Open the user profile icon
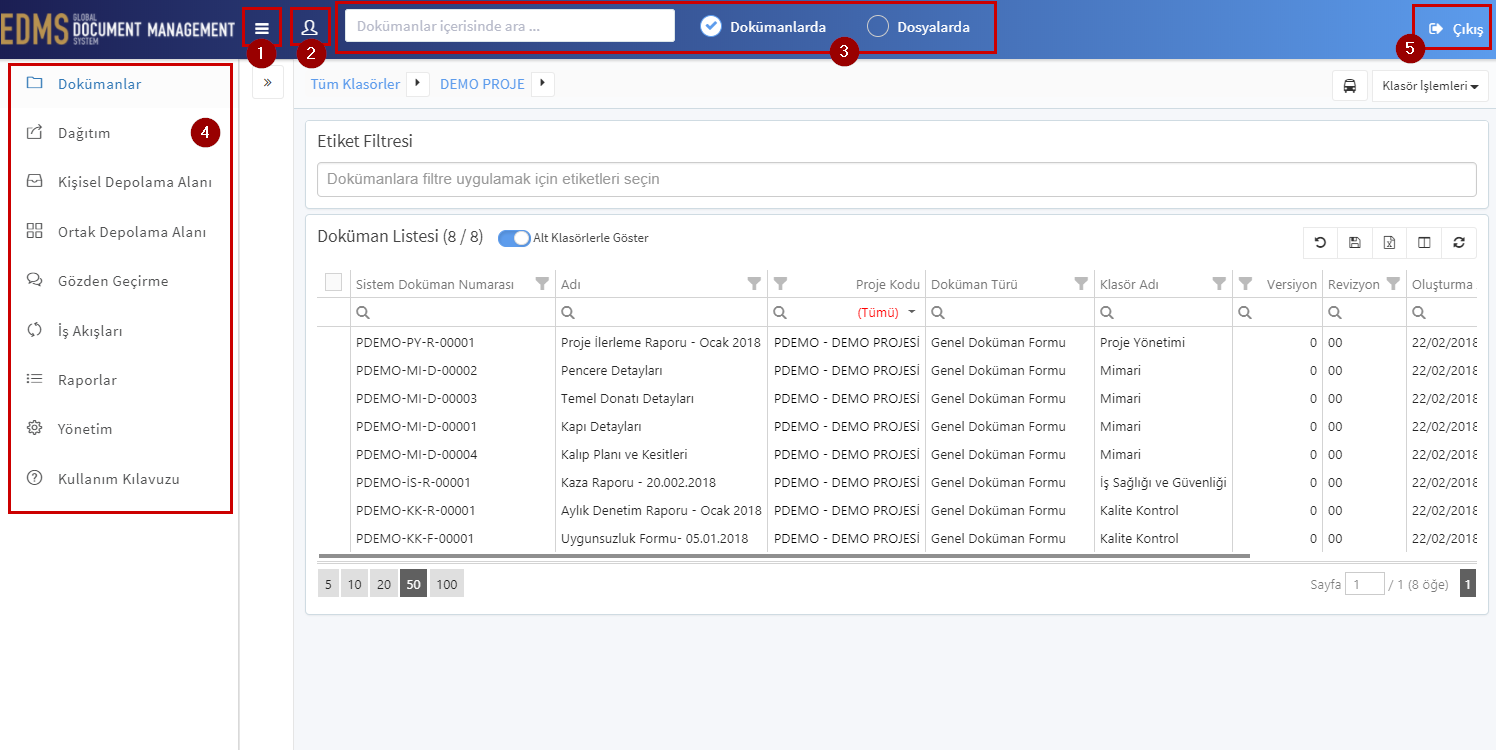The height and width of the screenshot is (750, 1496). (310, 28)
